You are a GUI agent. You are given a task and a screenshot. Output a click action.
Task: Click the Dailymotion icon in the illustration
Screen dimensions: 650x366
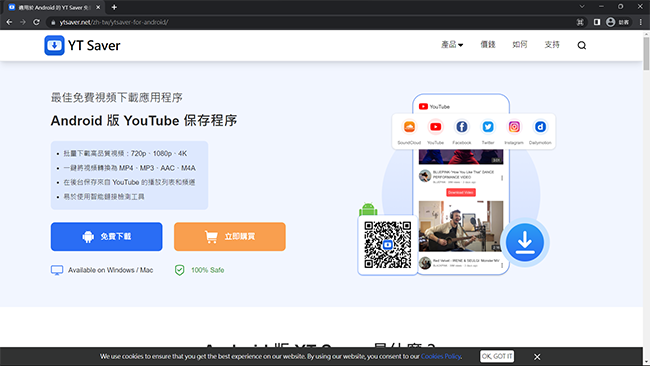coord(540,127)
